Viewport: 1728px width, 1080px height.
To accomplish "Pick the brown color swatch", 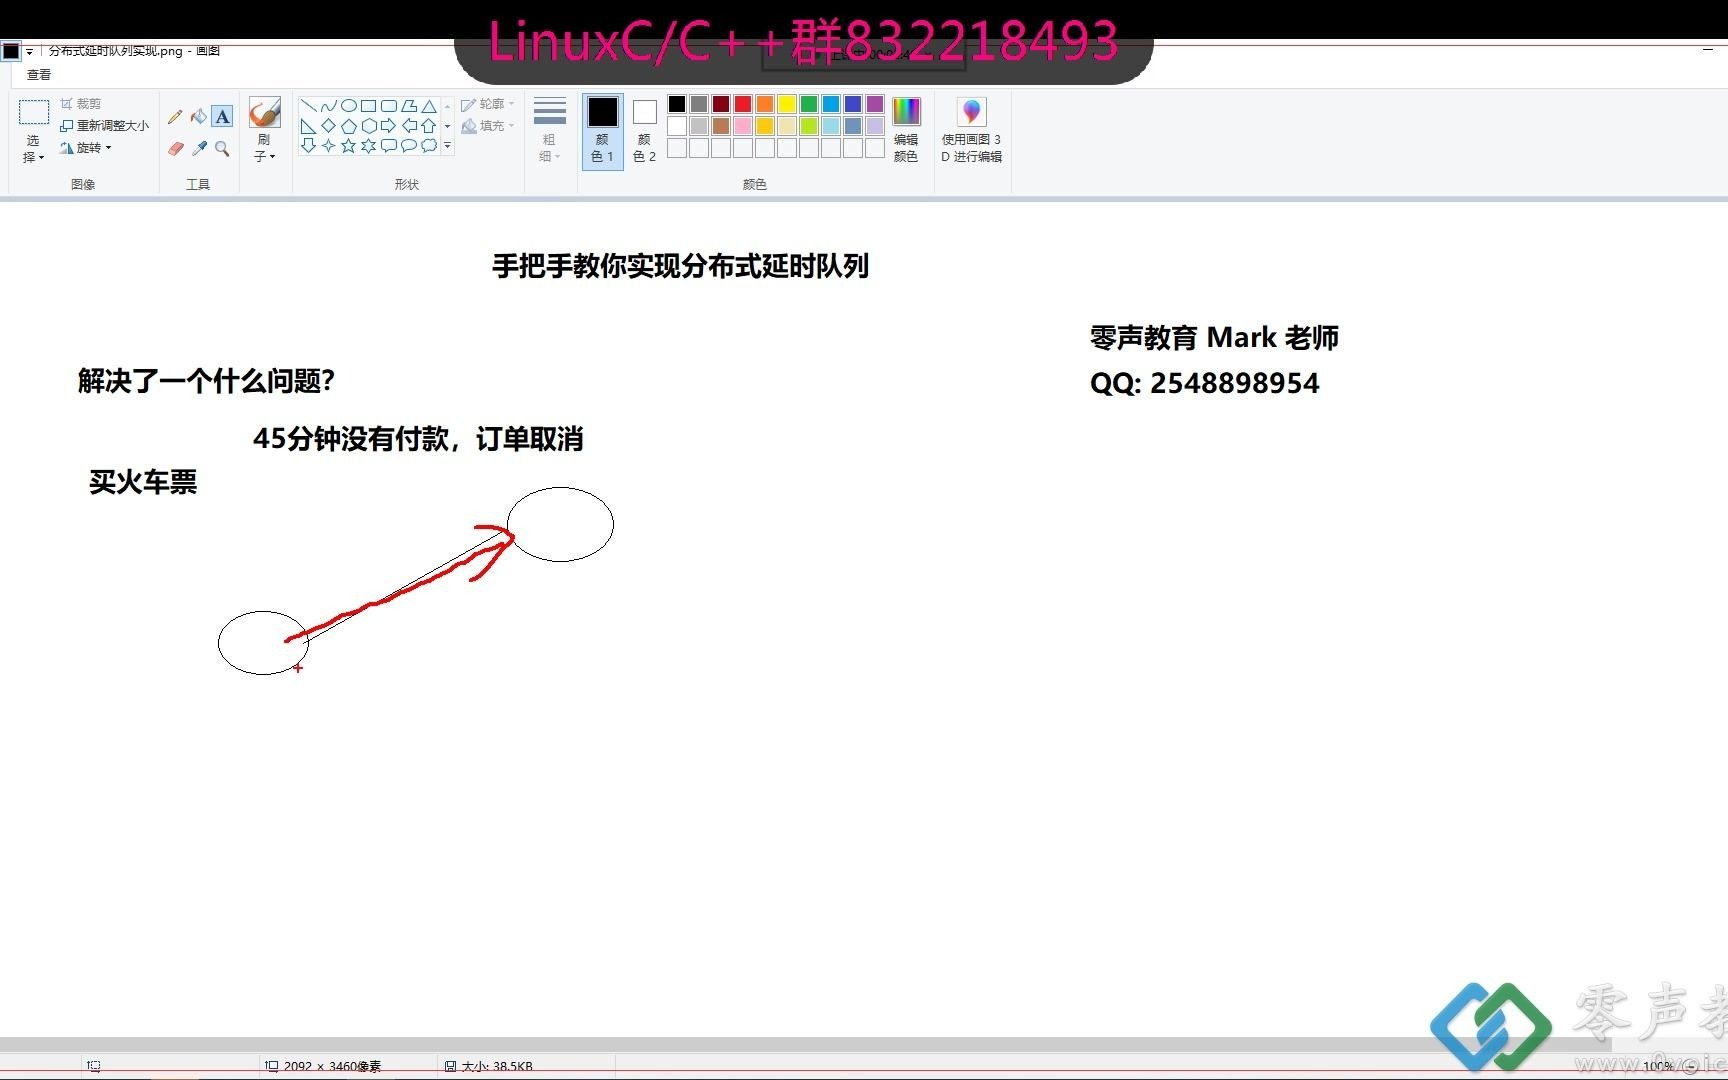I will (x=721, y=126).
